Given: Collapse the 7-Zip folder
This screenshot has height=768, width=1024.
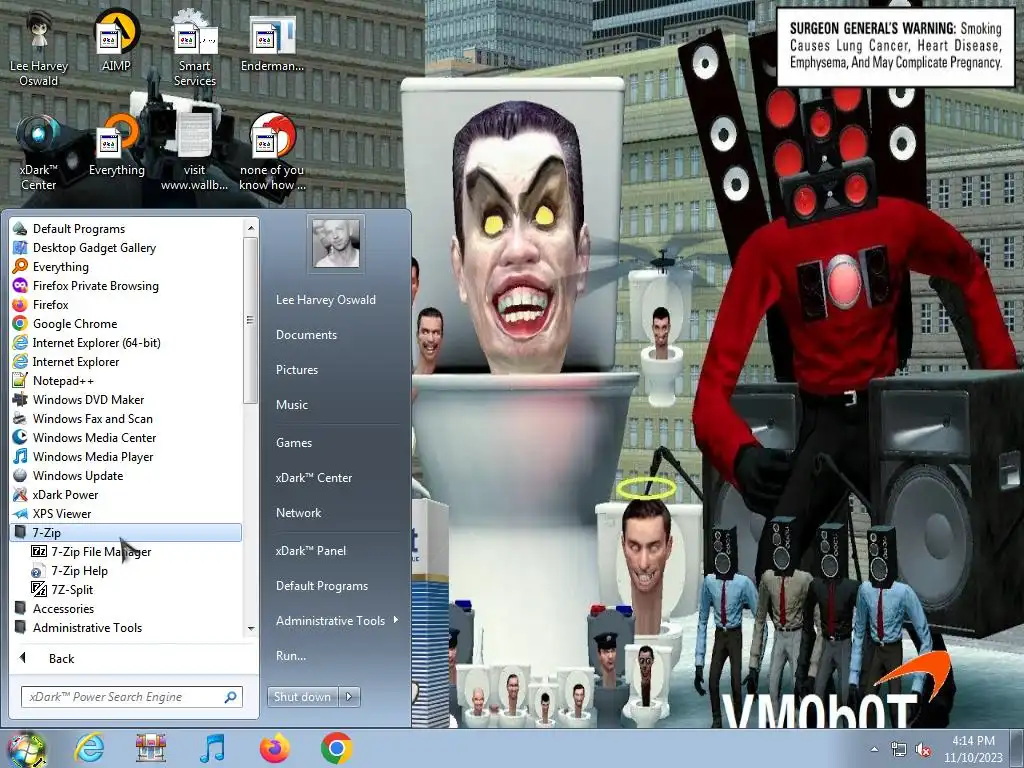Looking at the screenshot, I should coord(126,532).
